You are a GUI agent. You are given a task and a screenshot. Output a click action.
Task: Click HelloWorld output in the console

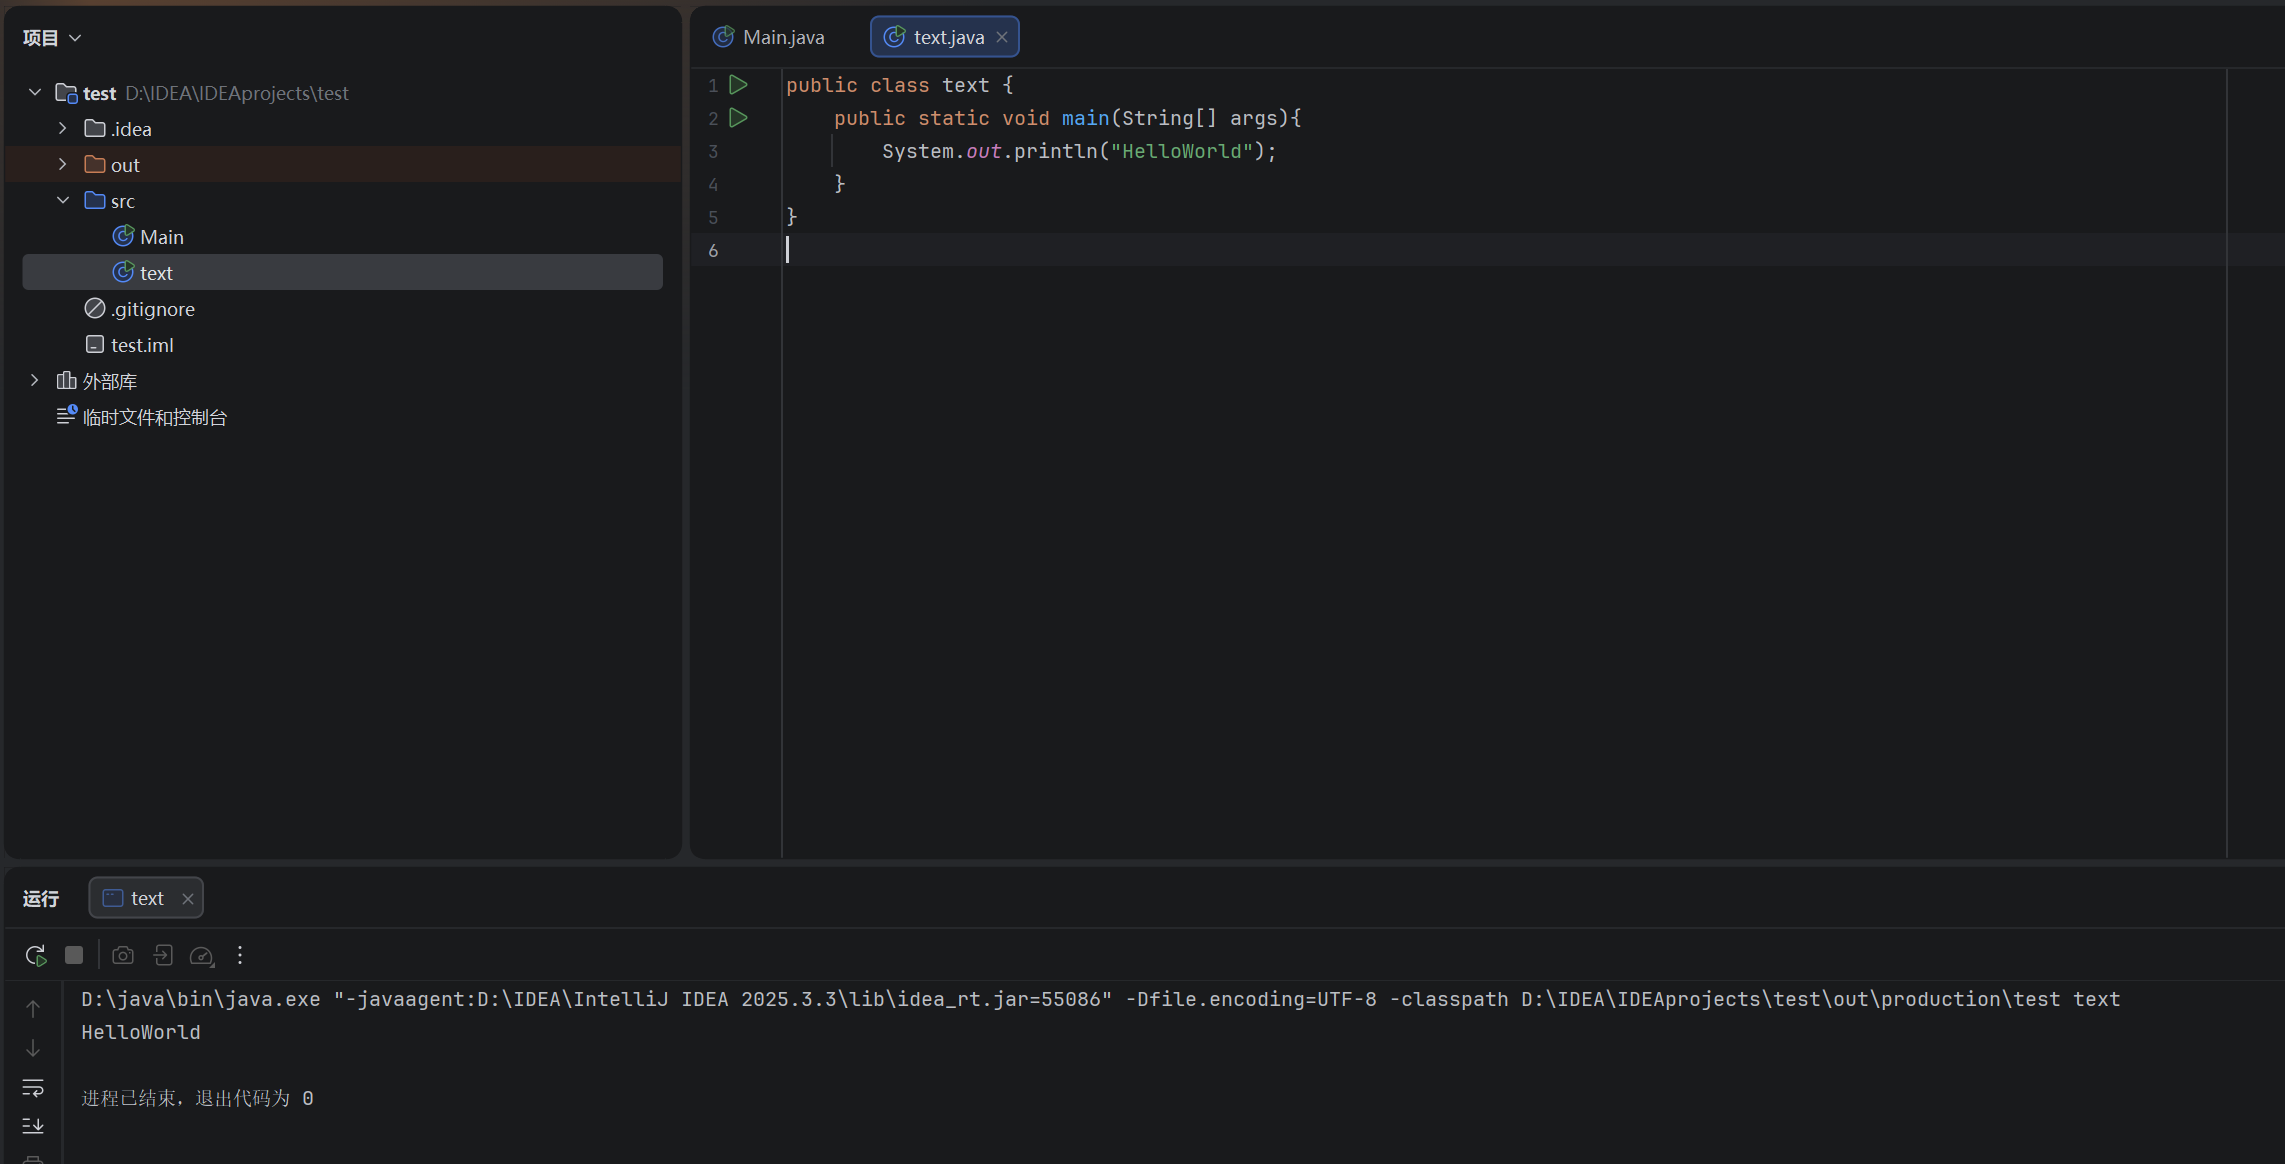click(x=141, y=1032)
